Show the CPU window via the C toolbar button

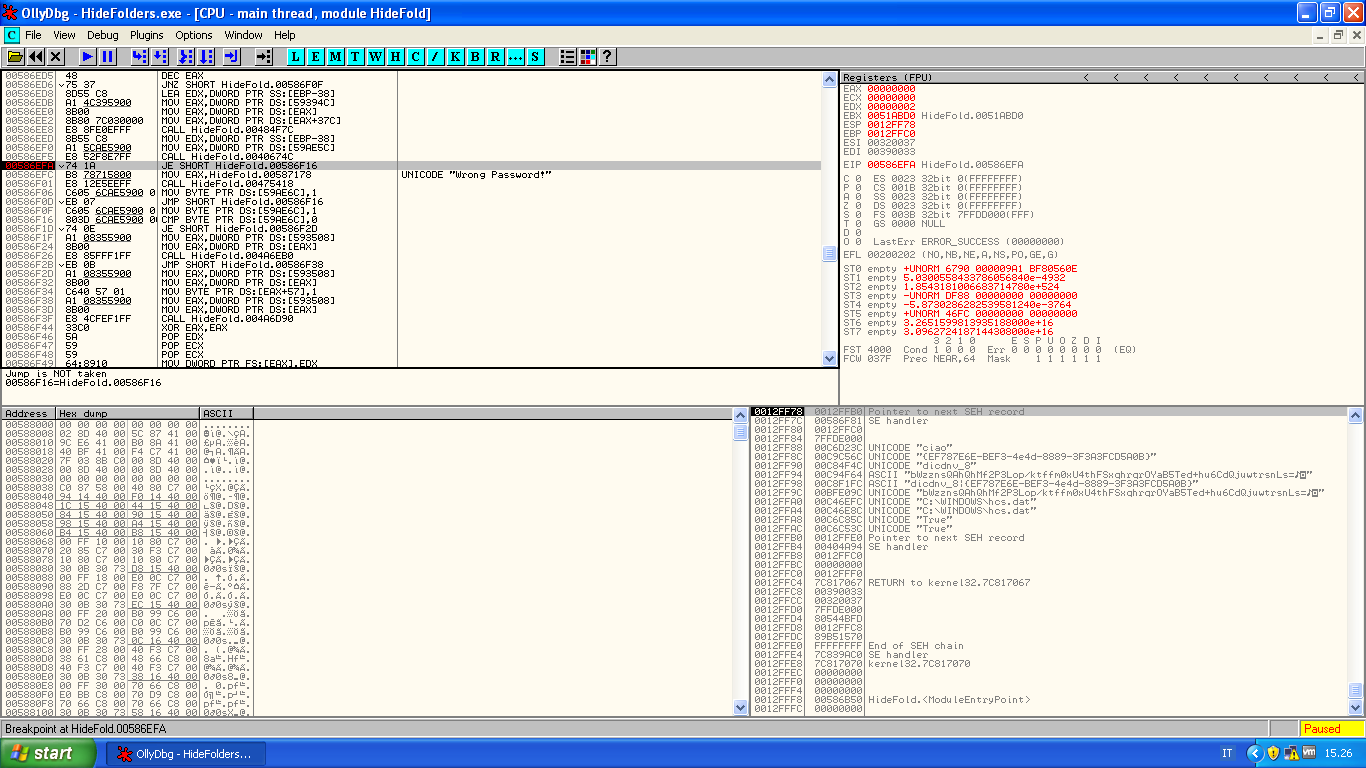coord(416,57)
